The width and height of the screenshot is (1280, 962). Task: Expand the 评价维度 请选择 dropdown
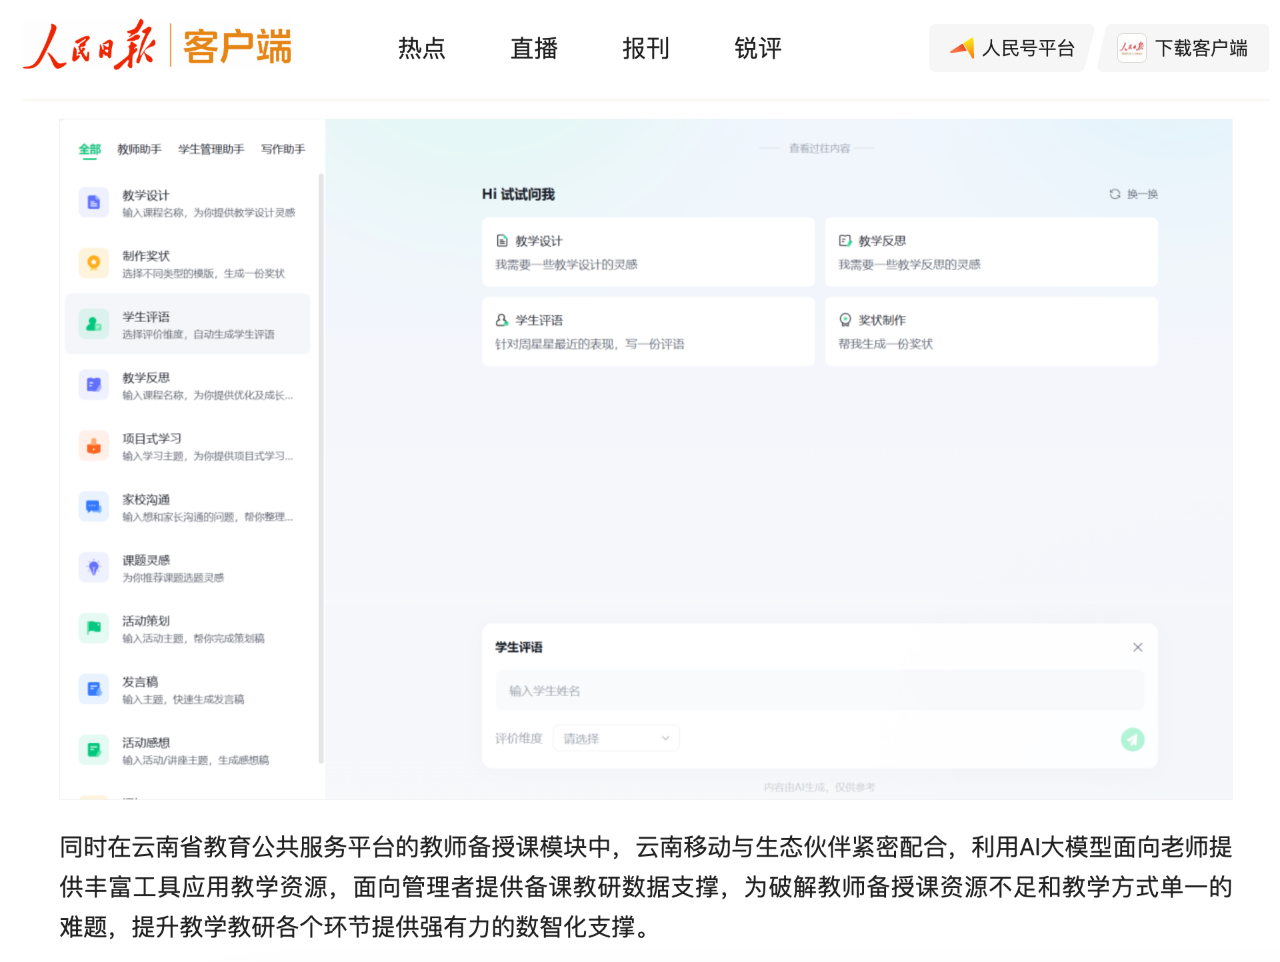616,739
